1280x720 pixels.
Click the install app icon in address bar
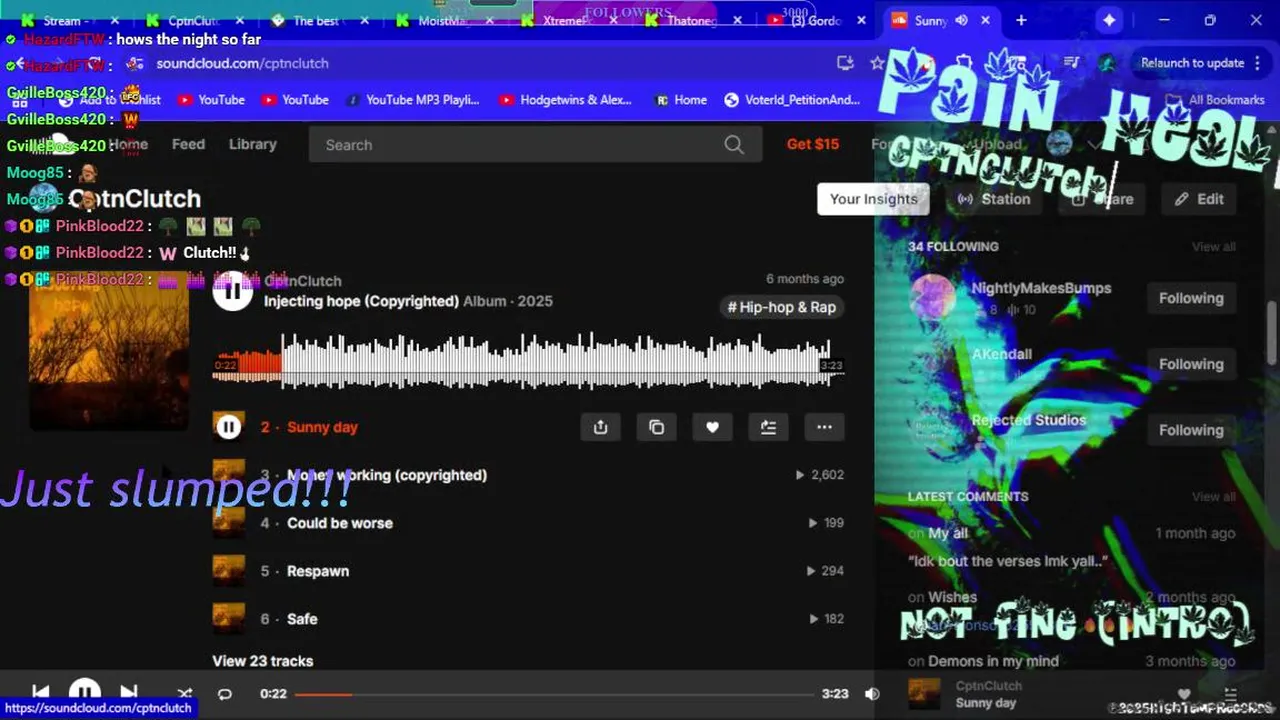pos(845,63)
